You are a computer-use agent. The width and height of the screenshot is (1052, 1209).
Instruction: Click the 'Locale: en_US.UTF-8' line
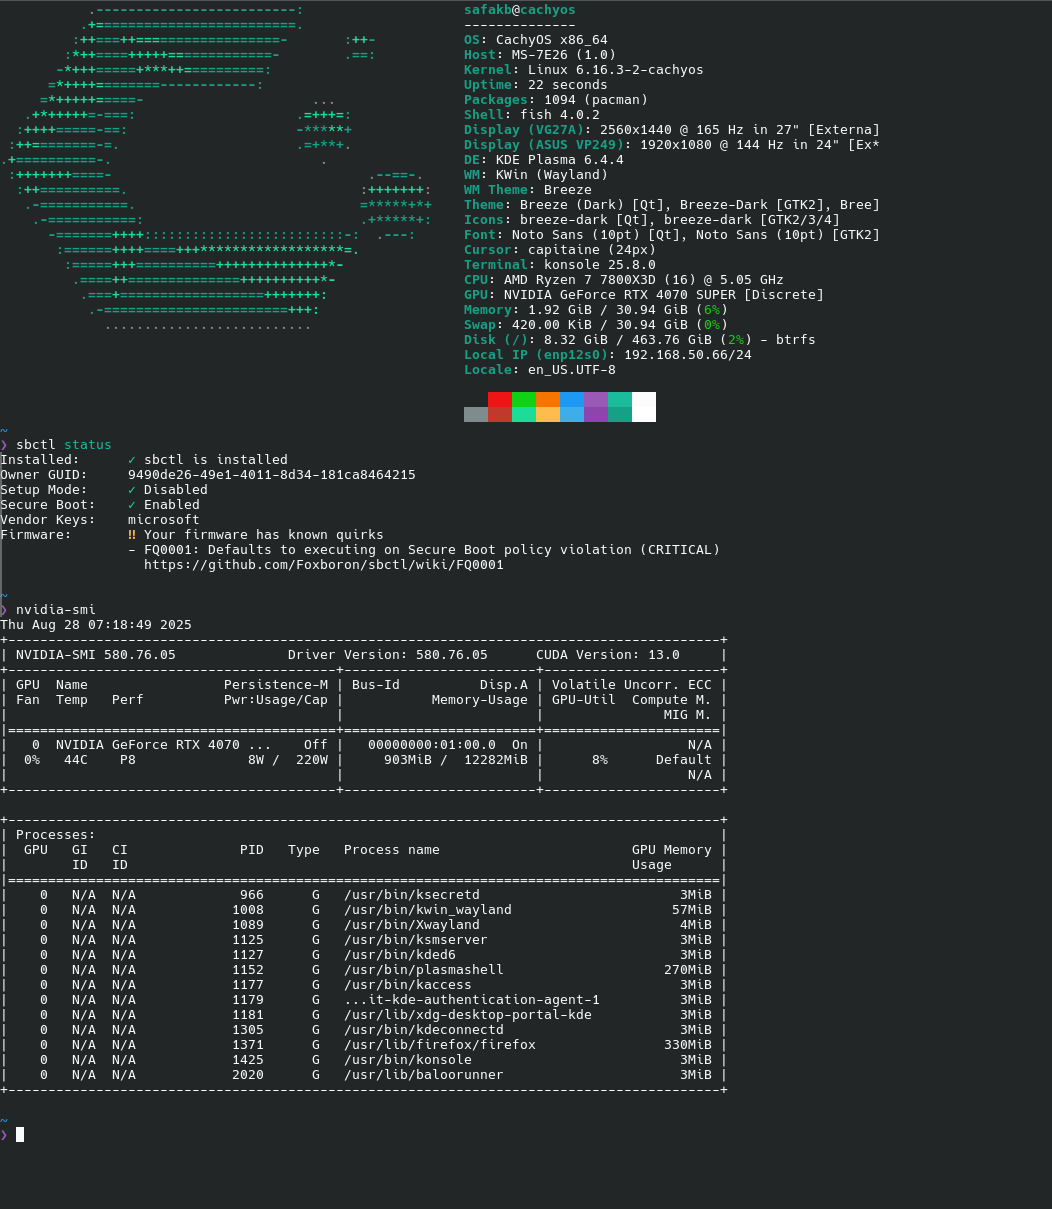coord(540,370)
